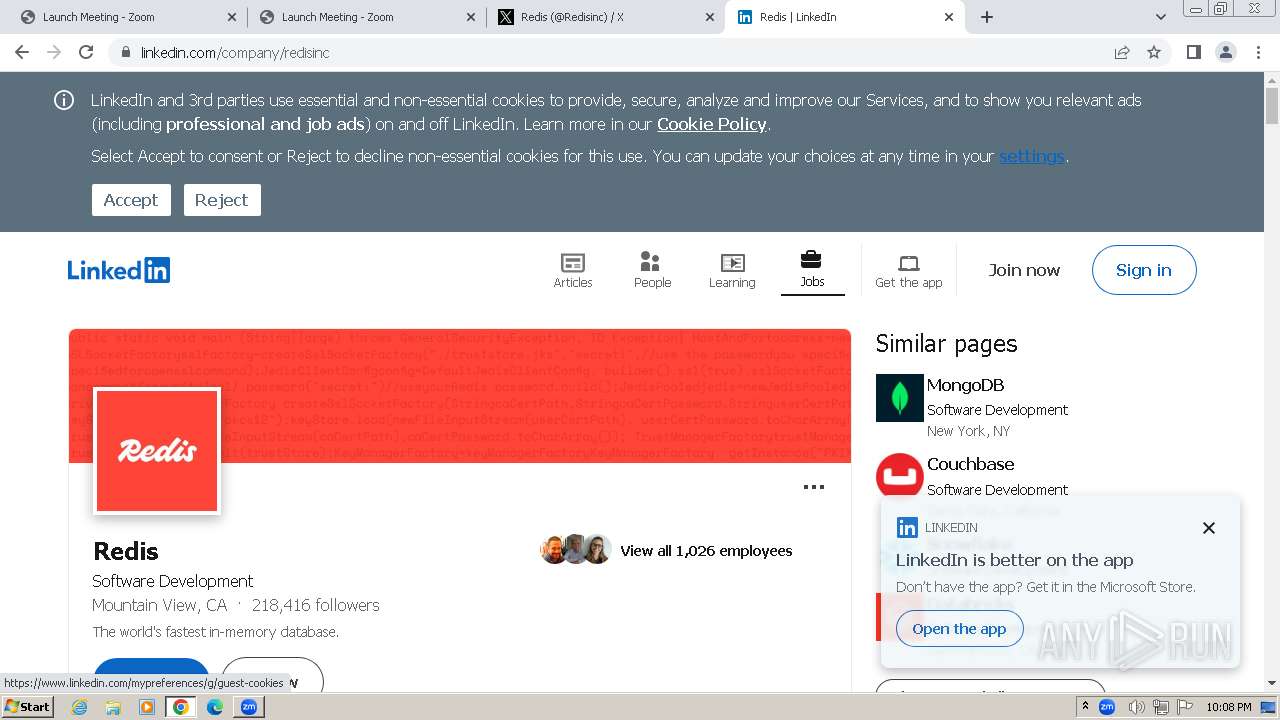The image size is (1280, 720).
Task: Click the Redis company logo
Action: 157,452
